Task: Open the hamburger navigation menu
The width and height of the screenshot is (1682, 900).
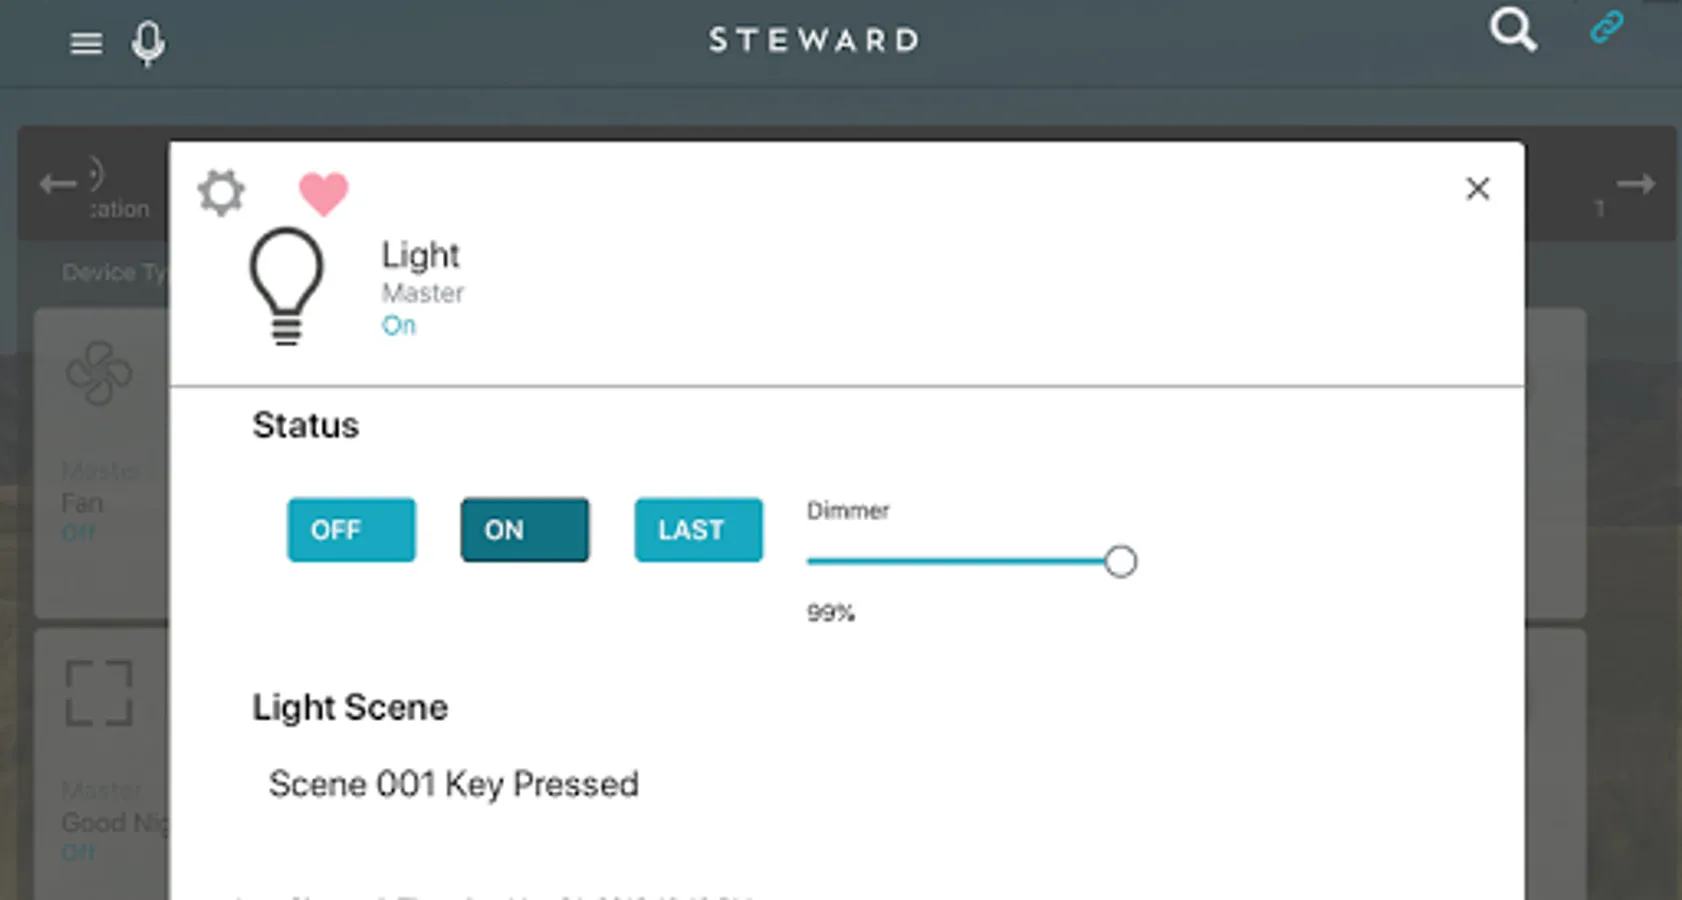Action: [x=86, y=43]
